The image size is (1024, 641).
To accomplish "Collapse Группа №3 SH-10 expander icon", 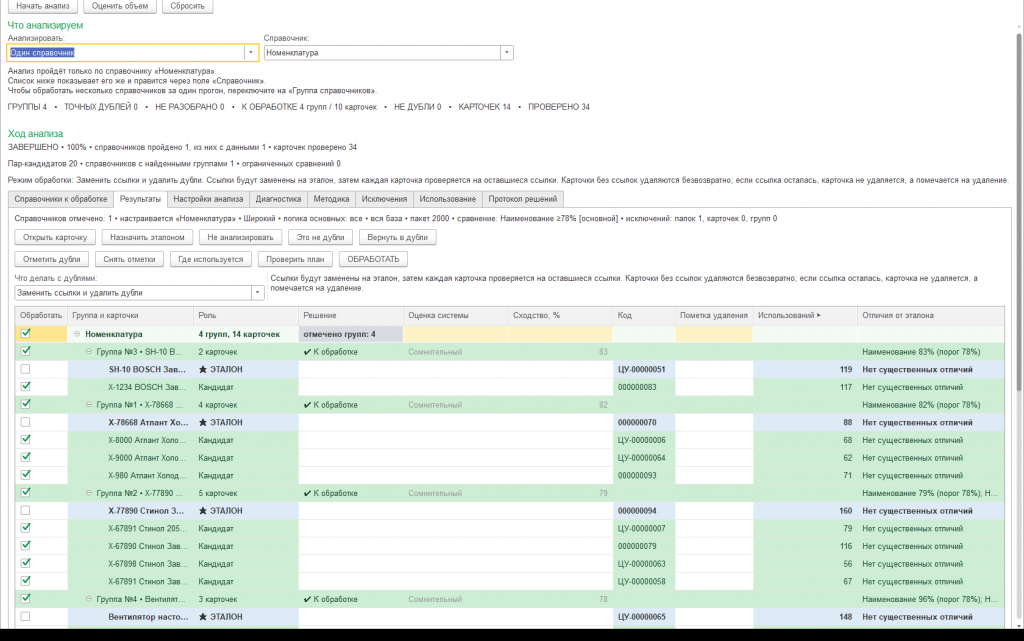I will [89, 352].
